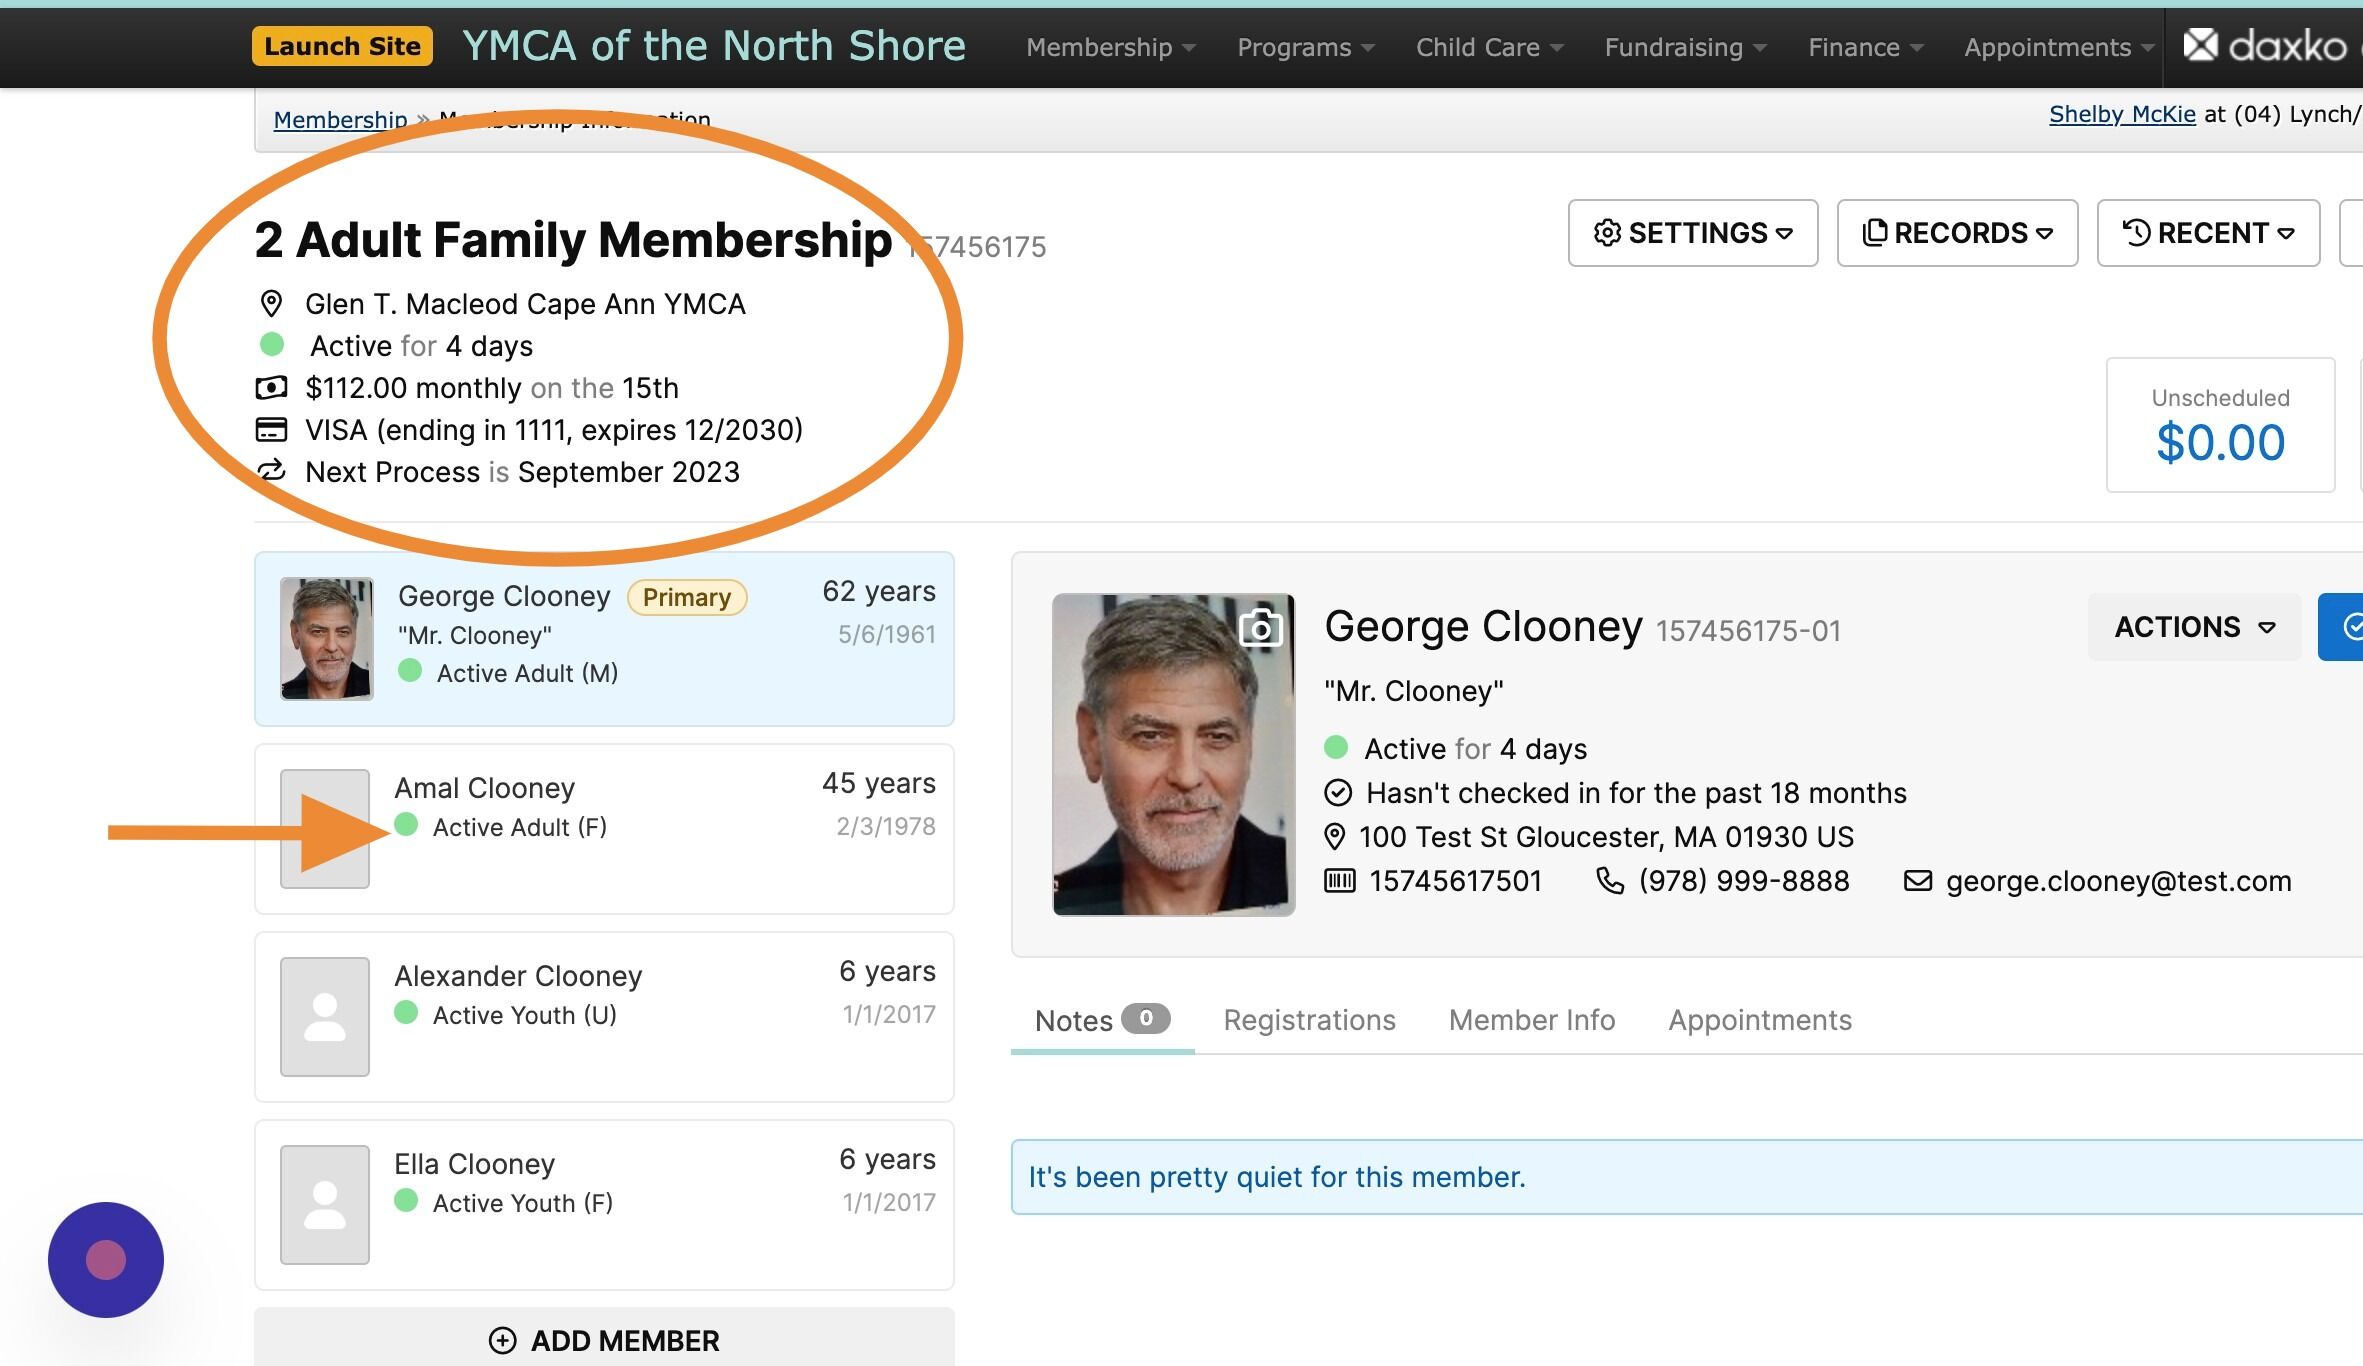Click the ADD MEMBER button
This screenshot has width=2363, height=1366.
click(x=604, y=1338)
